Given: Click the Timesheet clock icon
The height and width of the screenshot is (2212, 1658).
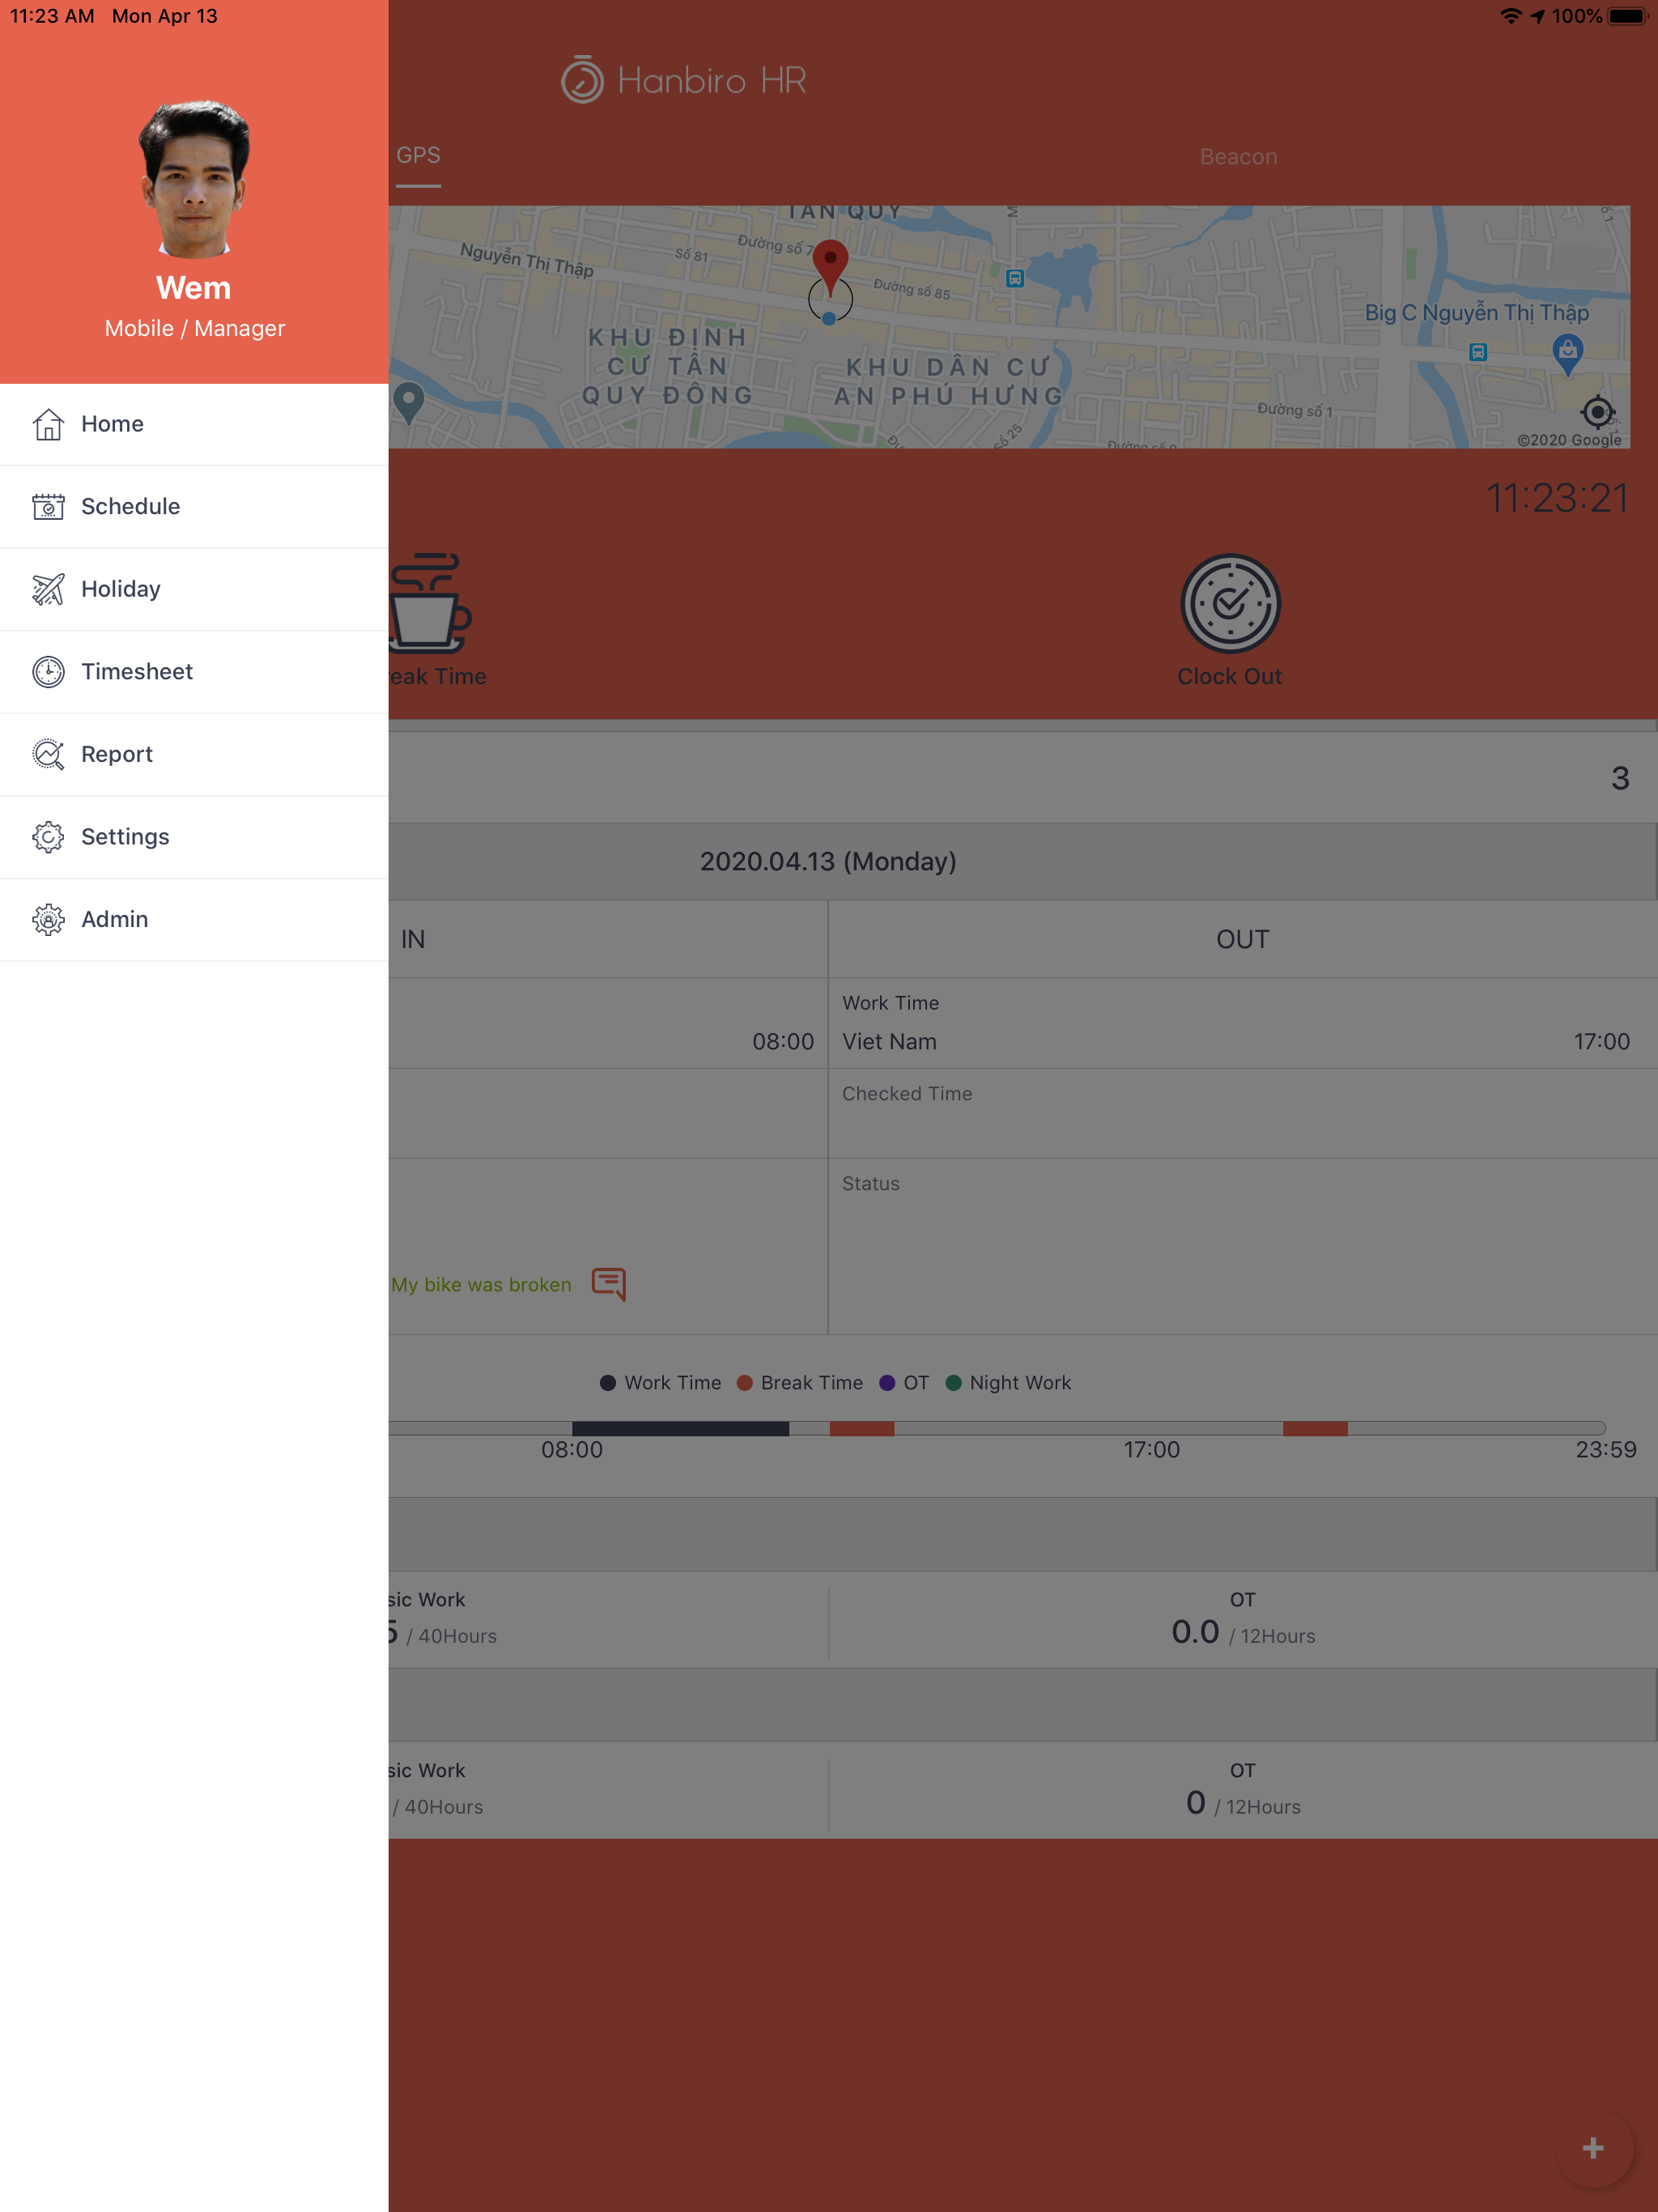Looking at the screenshot, I should [x=48, y=672].
